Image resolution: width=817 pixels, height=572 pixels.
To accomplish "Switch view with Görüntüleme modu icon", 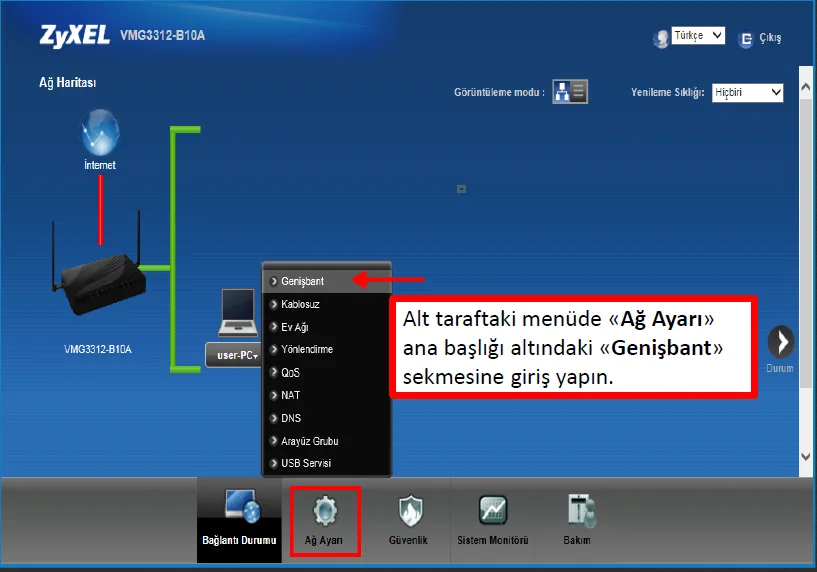I will 570,92.
